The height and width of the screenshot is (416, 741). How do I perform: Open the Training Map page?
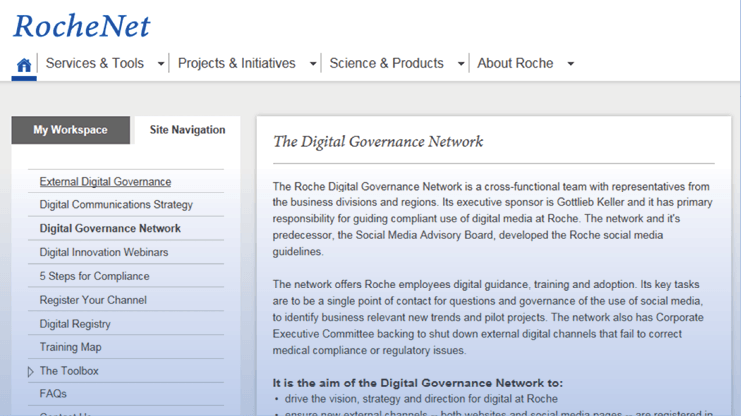pyautogui.click(x=70, y=347)
